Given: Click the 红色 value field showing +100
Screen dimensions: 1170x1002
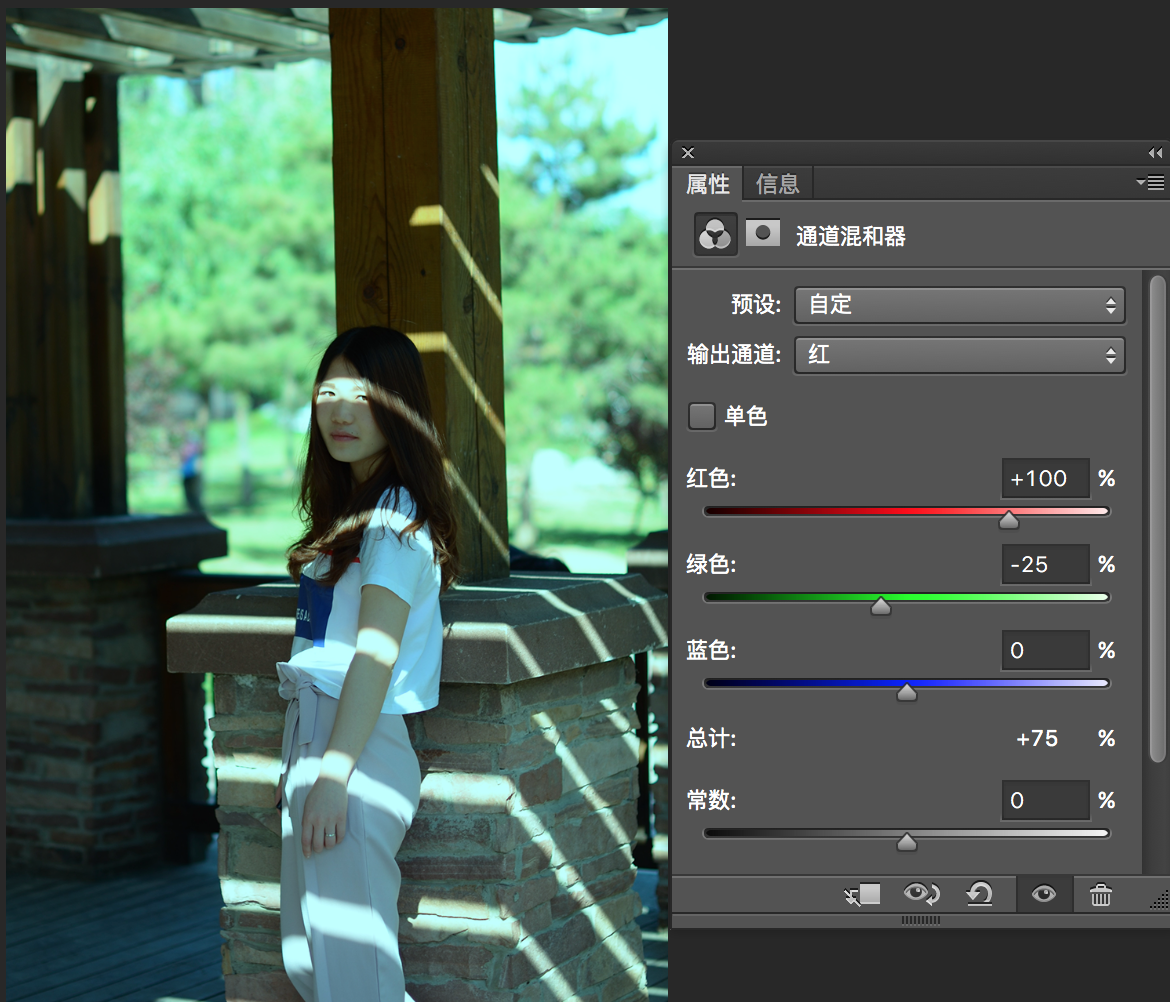Looking at the screenshot, I should tap(1045, 478).
